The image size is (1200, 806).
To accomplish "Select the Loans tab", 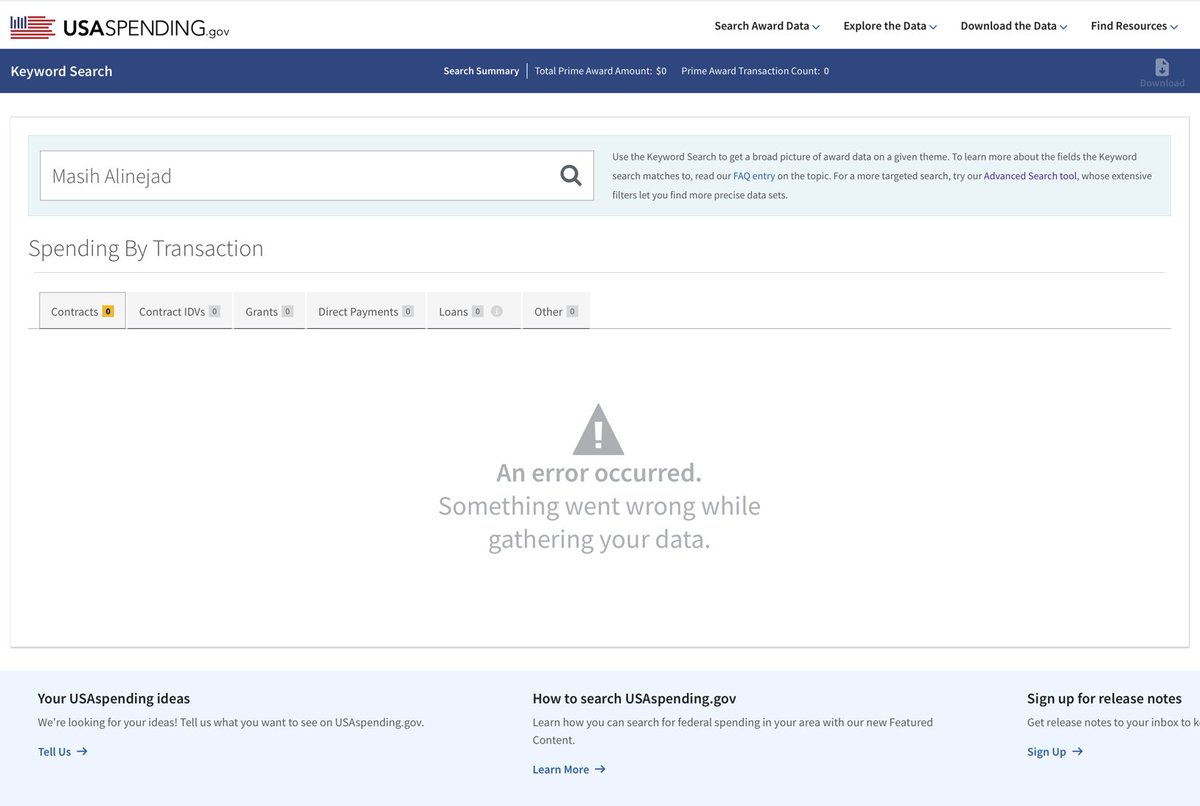I will 473,311.
